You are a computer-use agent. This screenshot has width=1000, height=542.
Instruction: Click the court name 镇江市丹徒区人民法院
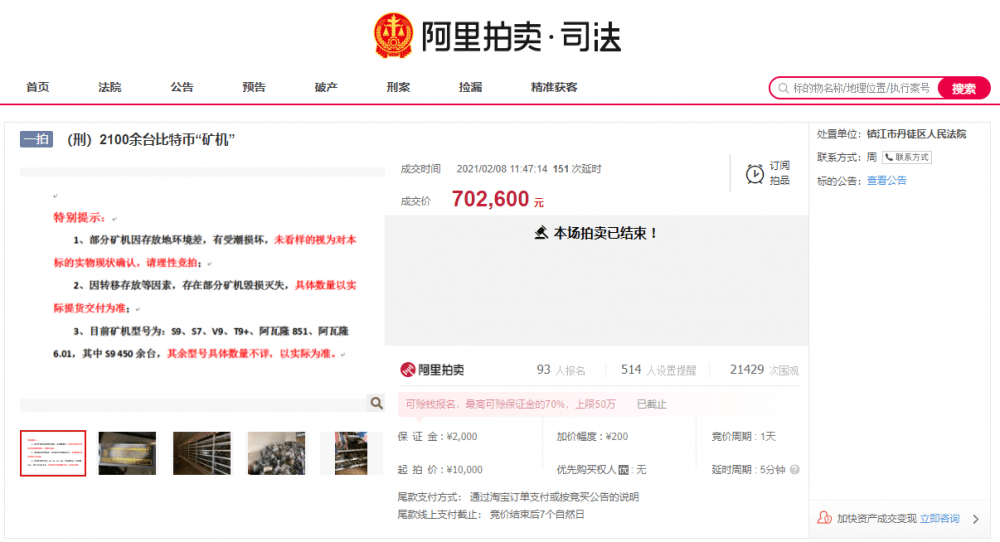(x=916, y=134)
